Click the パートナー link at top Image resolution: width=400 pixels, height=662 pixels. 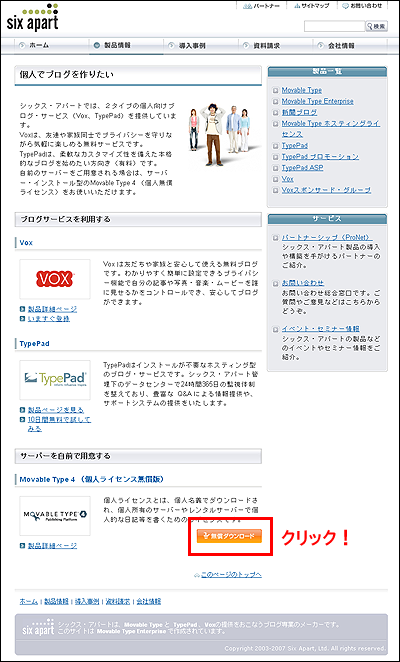point(261,6)
